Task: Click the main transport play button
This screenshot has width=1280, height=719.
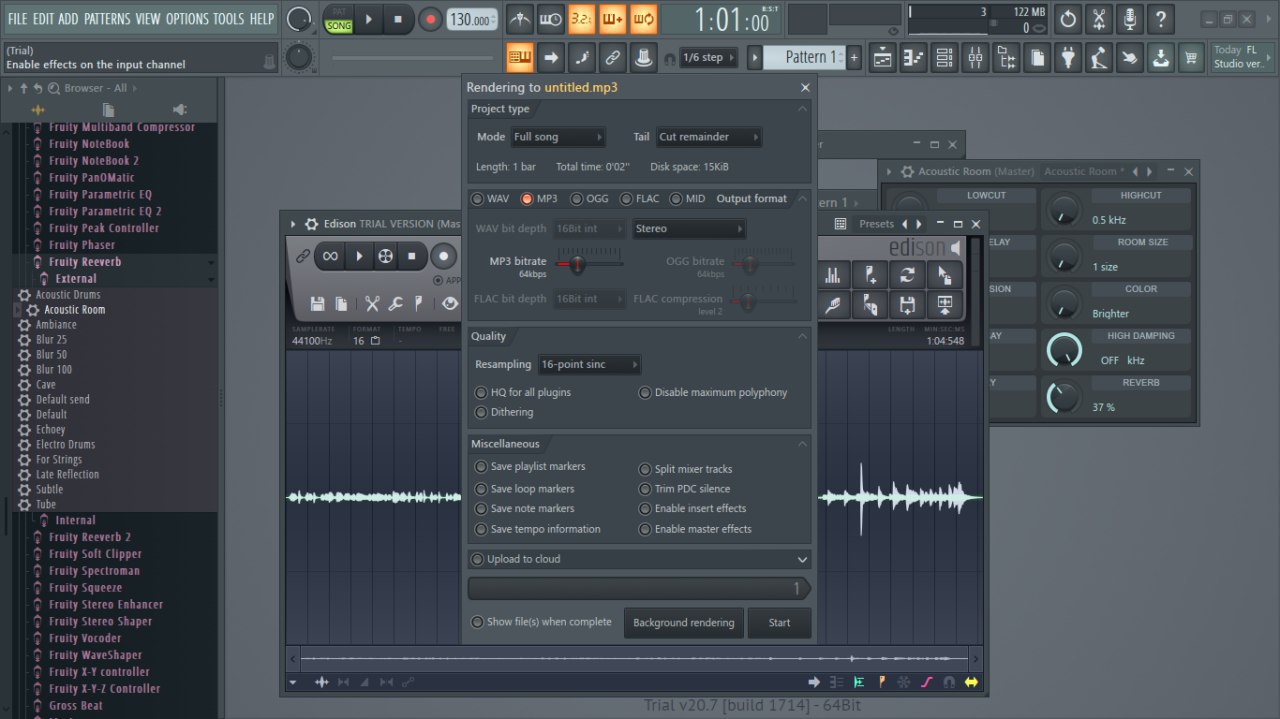Action: pyautogui.click(x=369, y=19)
